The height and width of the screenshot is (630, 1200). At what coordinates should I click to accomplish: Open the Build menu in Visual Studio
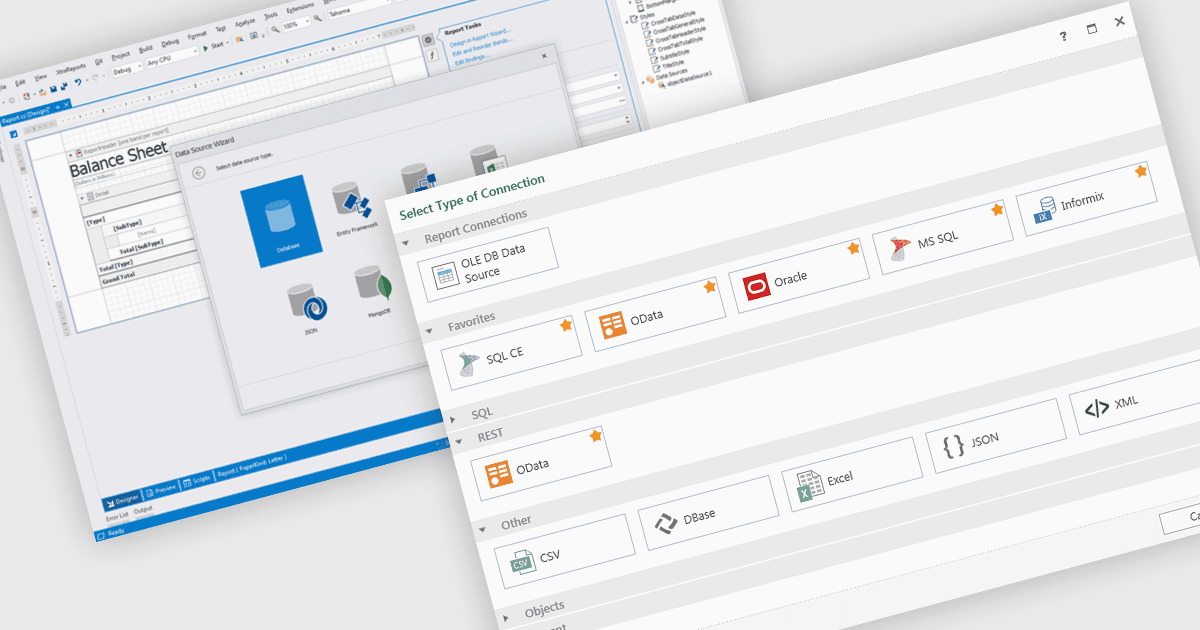coord(146,47)
